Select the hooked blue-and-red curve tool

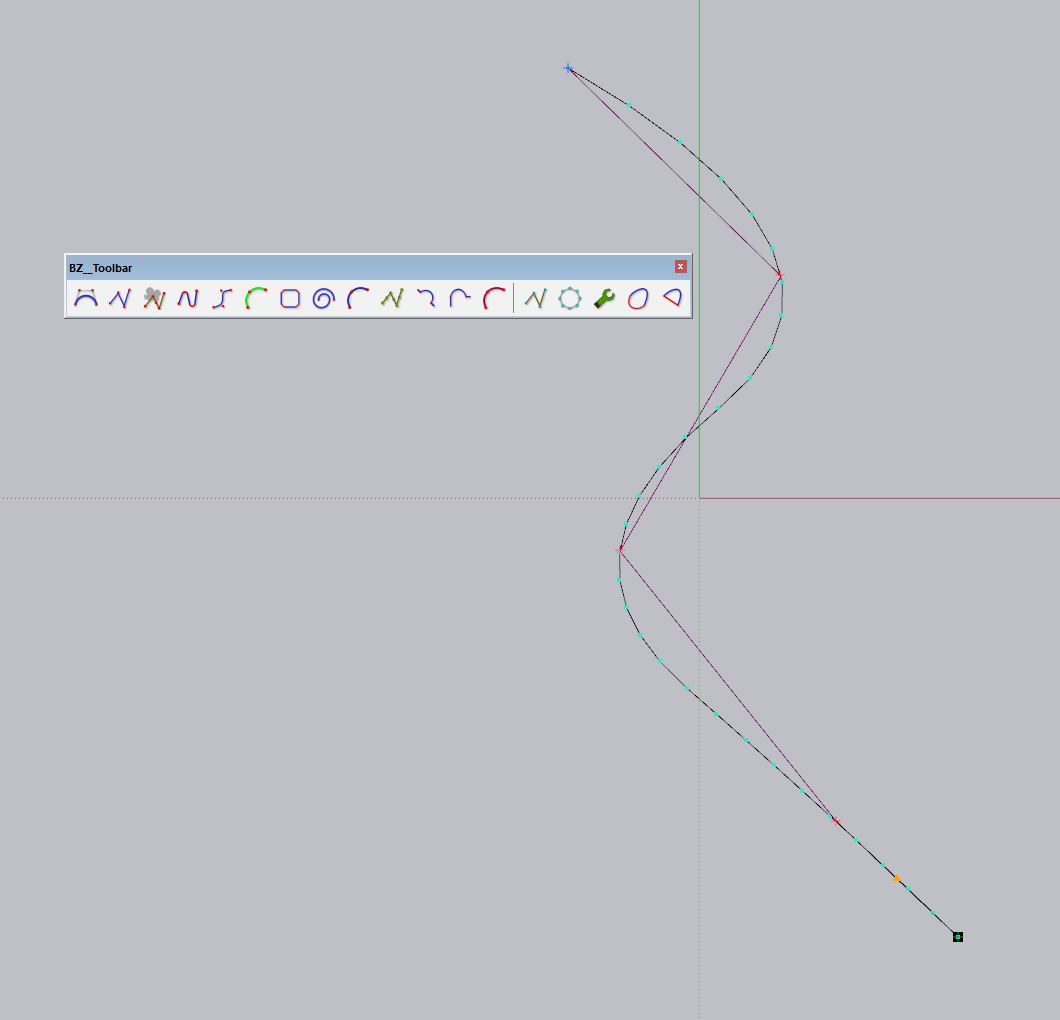coord(426,298)
